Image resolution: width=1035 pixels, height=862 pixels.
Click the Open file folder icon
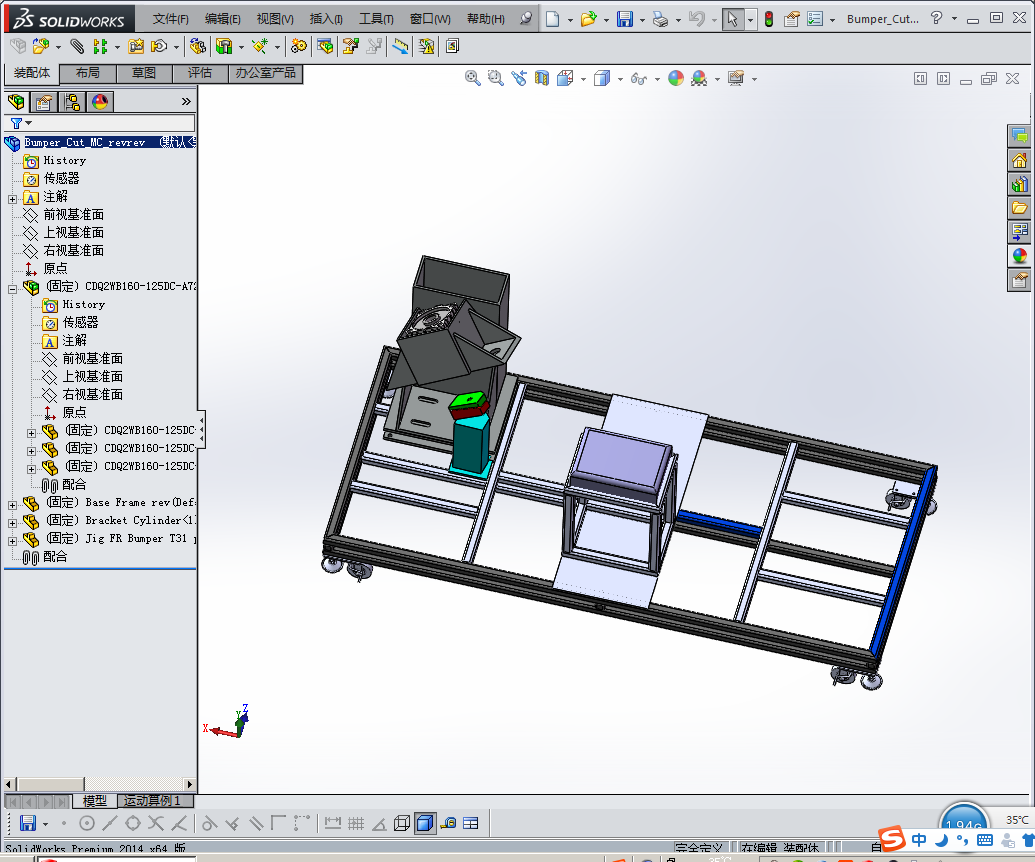pos(587,19)
